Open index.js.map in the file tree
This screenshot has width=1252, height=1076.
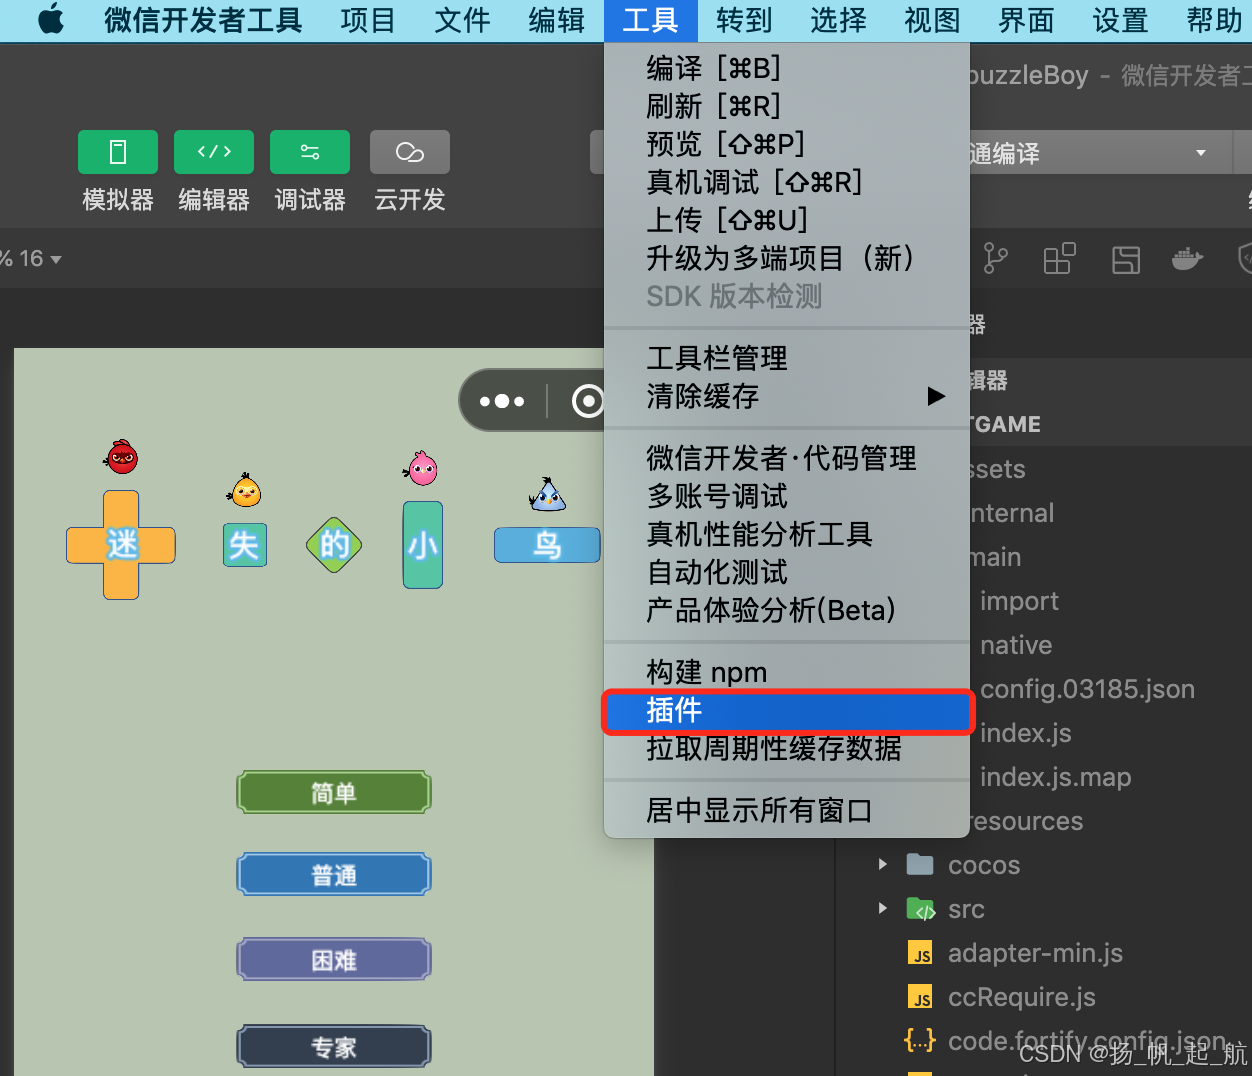[1056, 777]
